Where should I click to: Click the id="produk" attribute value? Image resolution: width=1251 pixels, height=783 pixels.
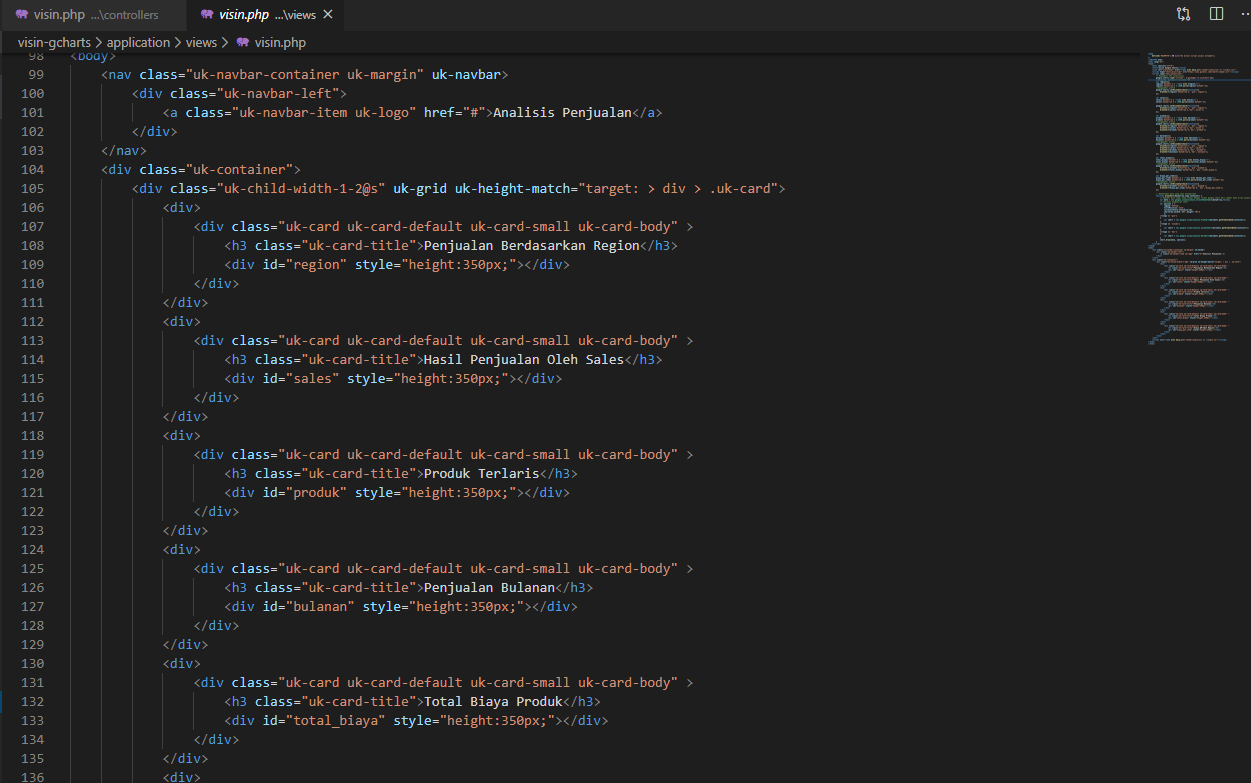click(x=316, y=493)
